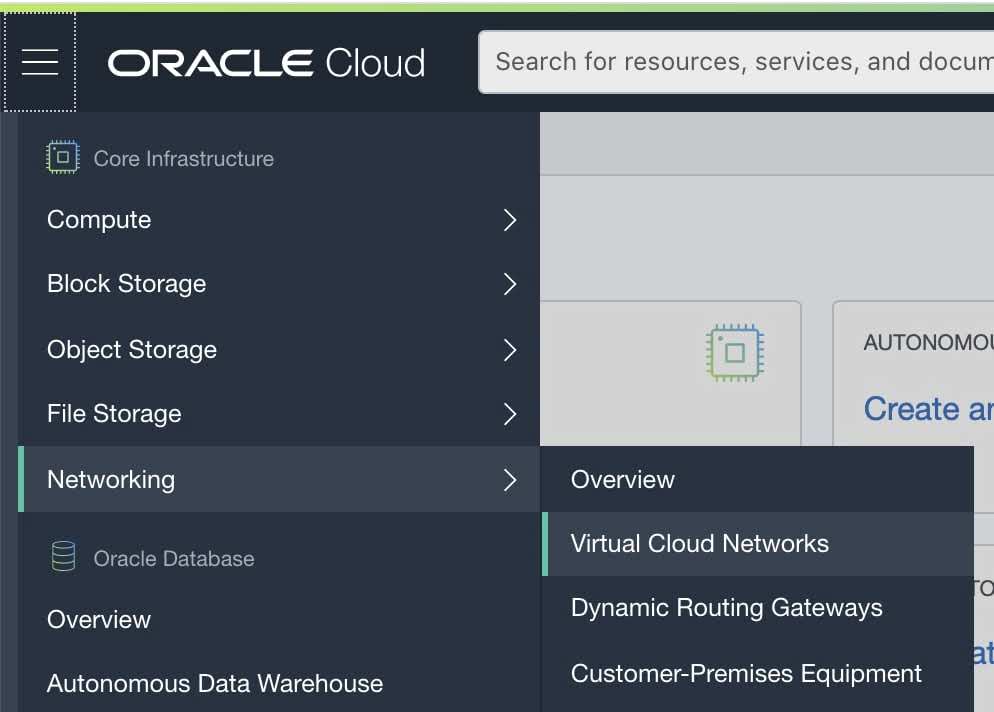Select the Networking menu item
This screenshot has height=712, width=994.
279,479
